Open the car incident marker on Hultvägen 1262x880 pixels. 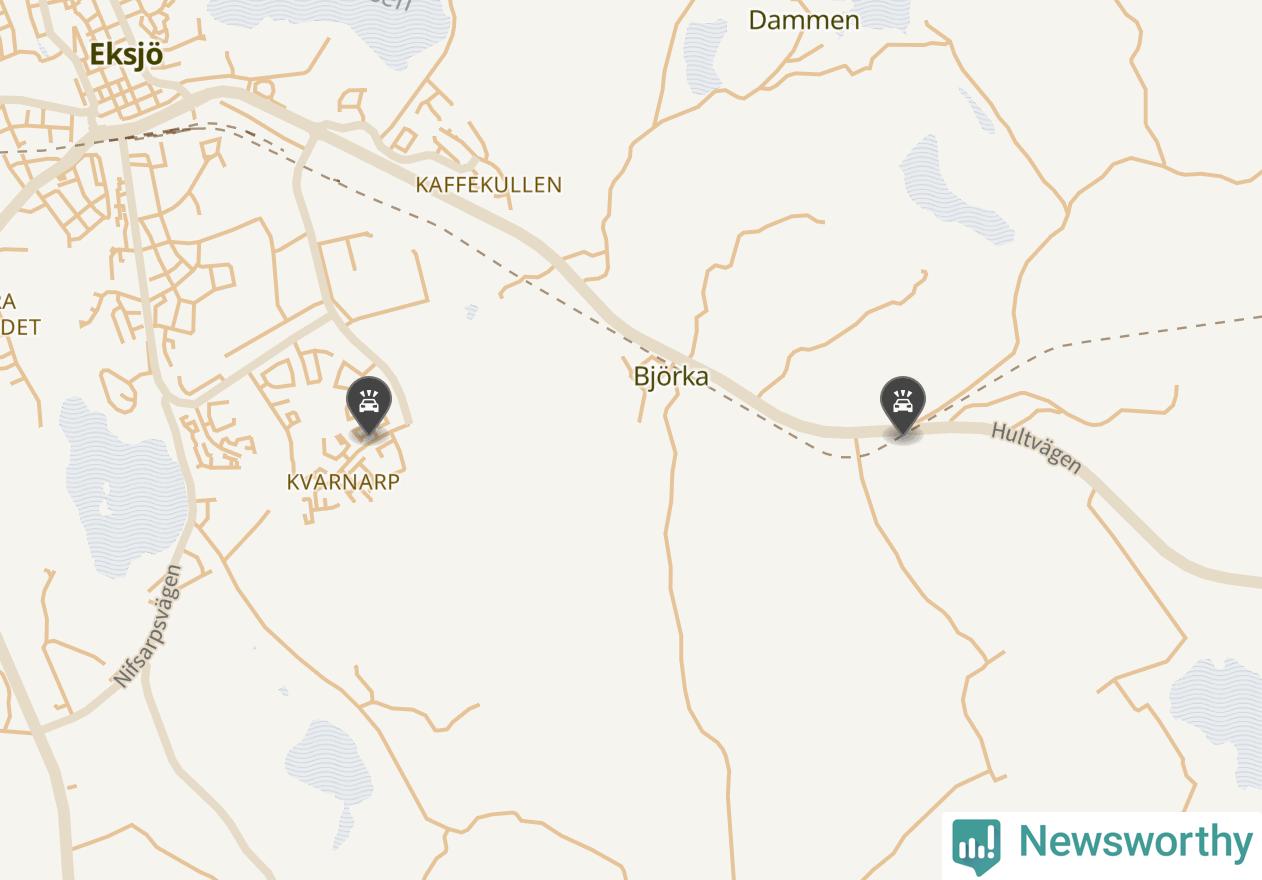[x=903, y=405]
